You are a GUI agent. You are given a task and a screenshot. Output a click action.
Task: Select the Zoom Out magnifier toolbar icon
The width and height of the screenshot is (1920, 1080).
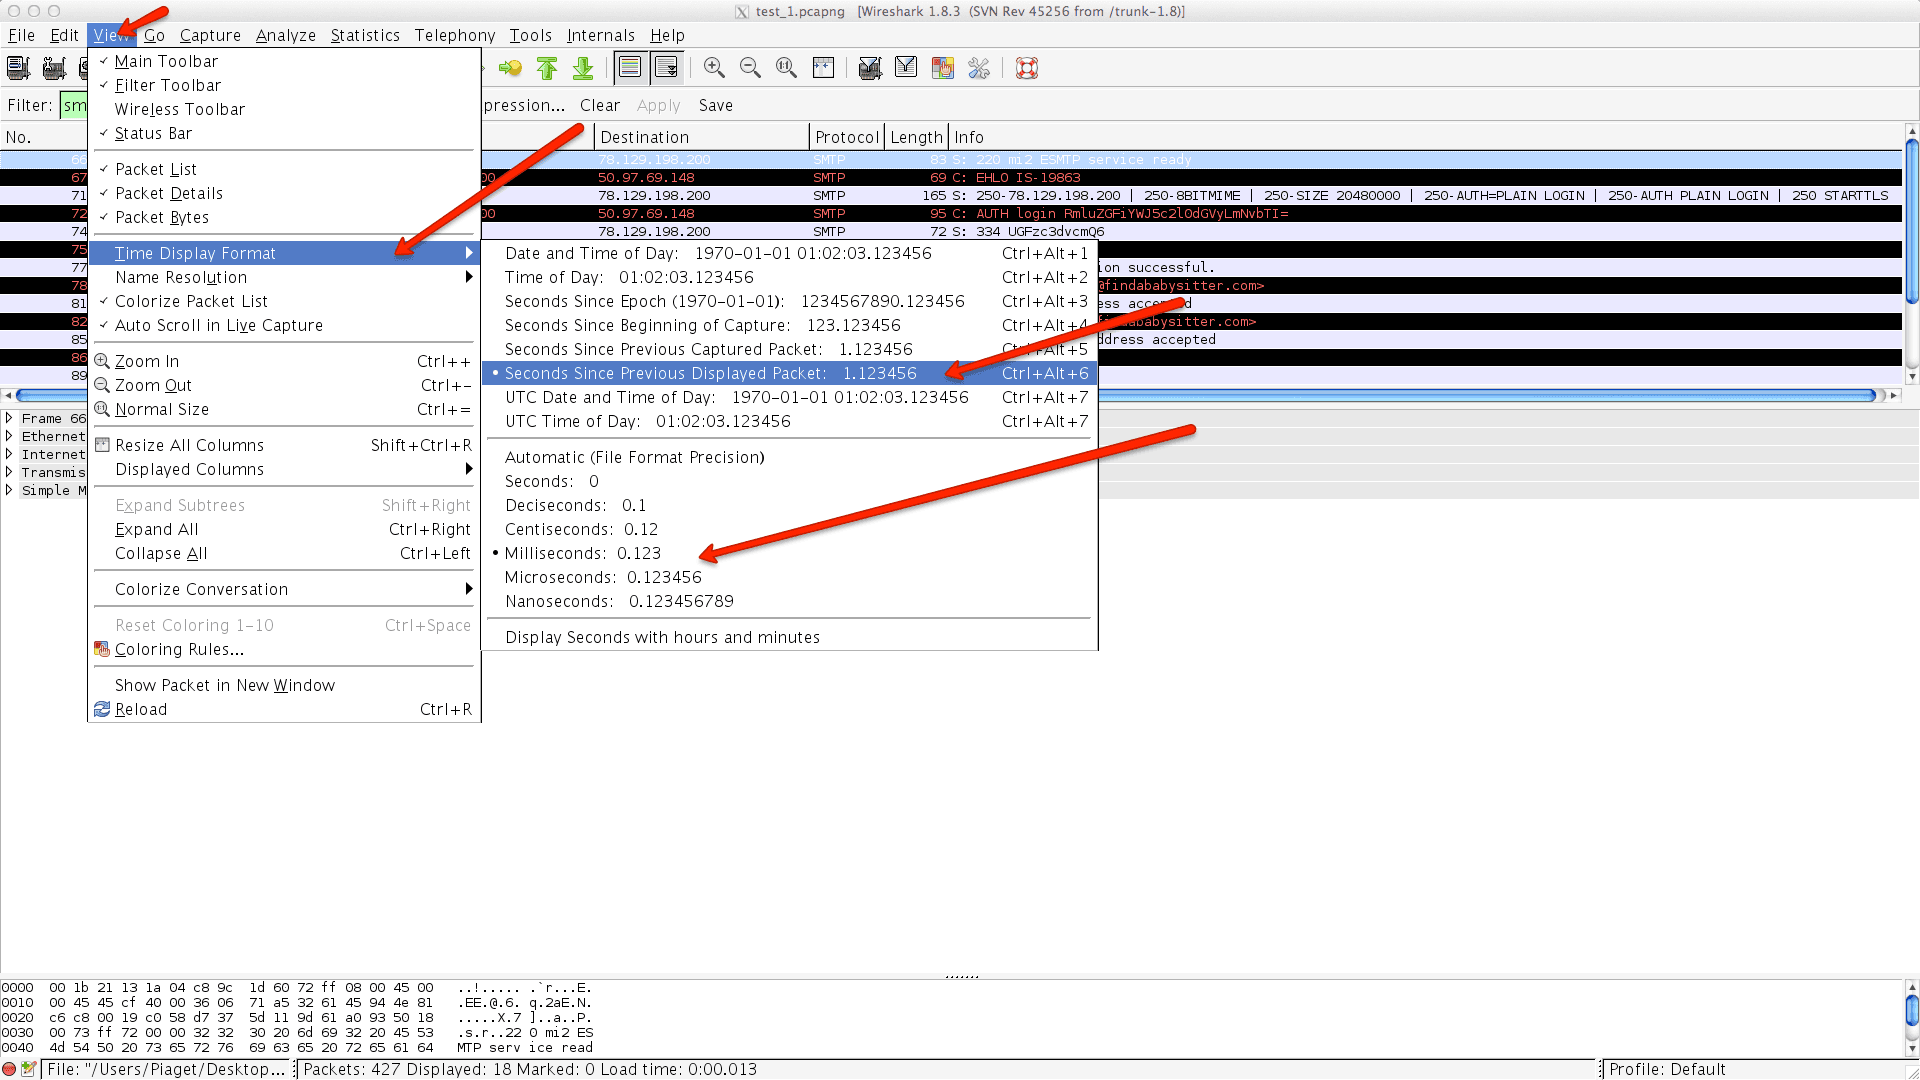(x=751, y=68)
